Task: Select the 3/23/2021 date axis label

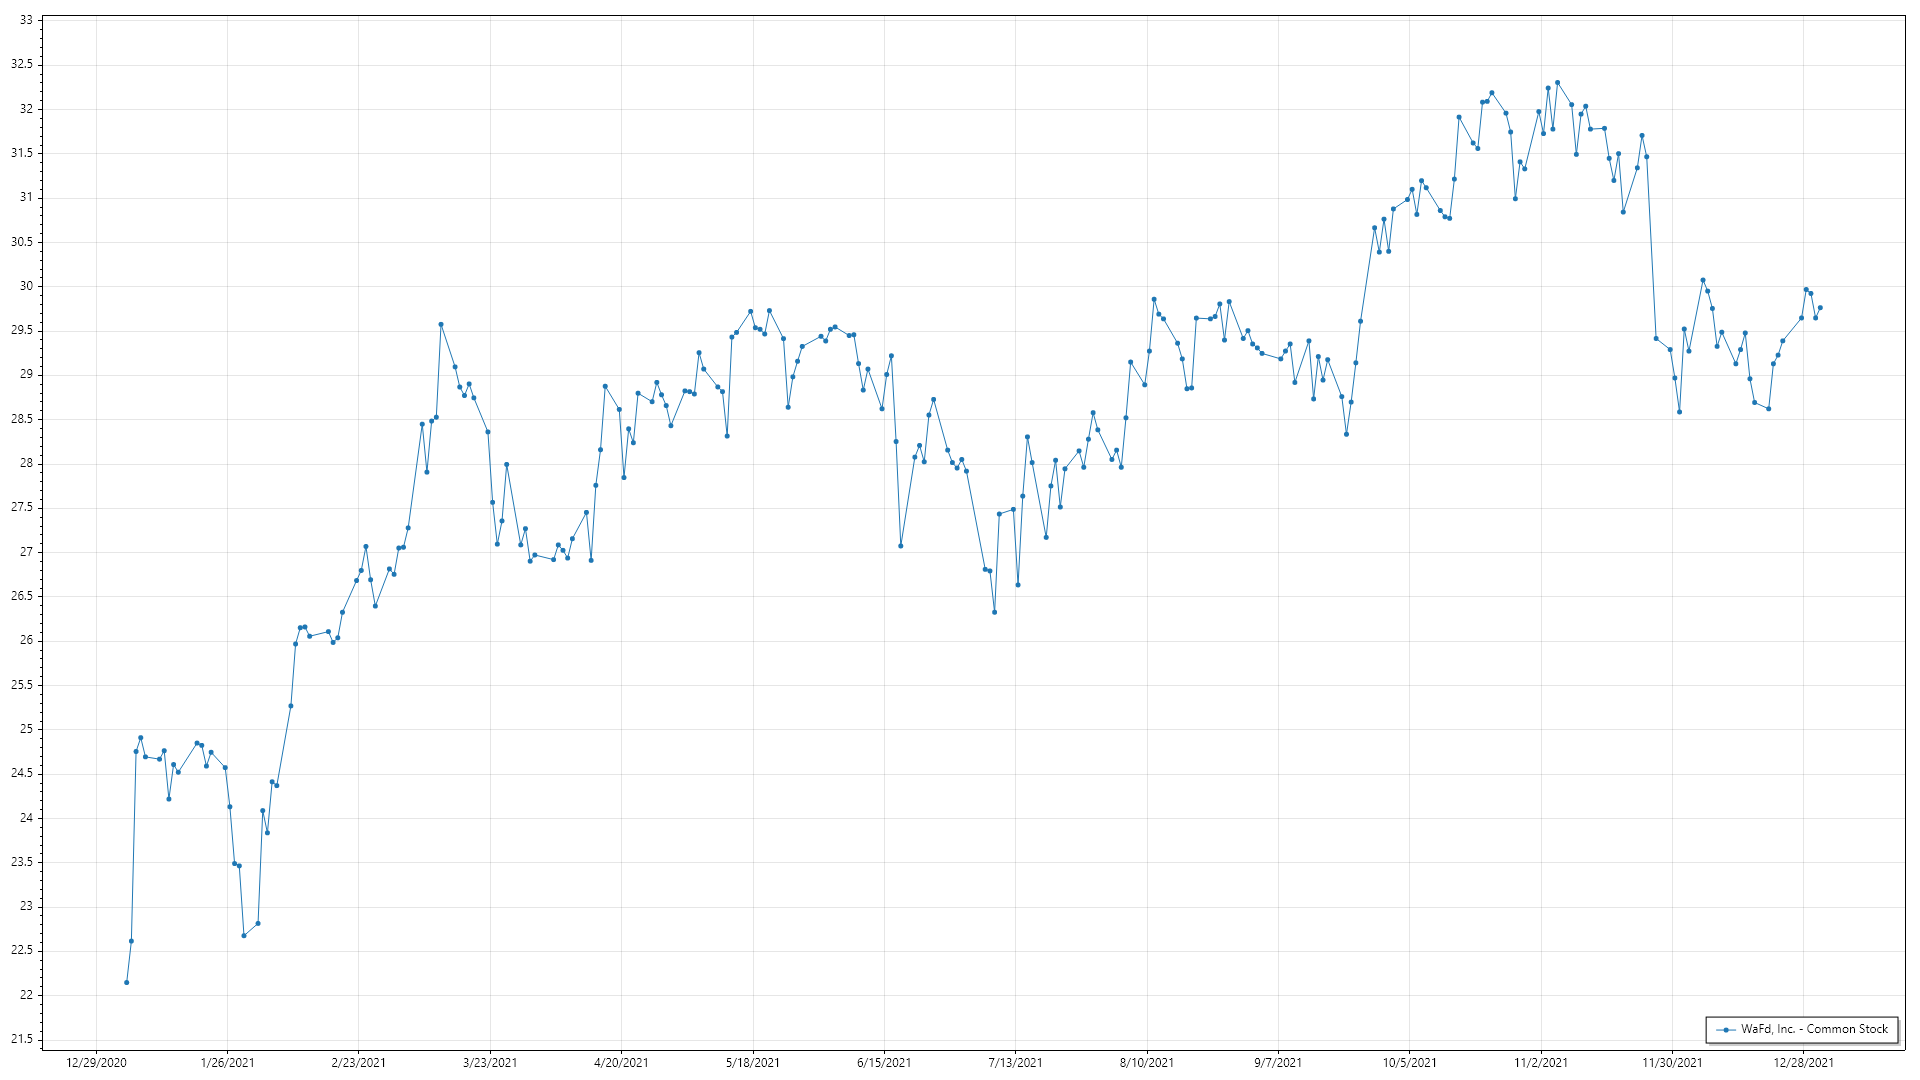Action: (x=490, y=1062)
